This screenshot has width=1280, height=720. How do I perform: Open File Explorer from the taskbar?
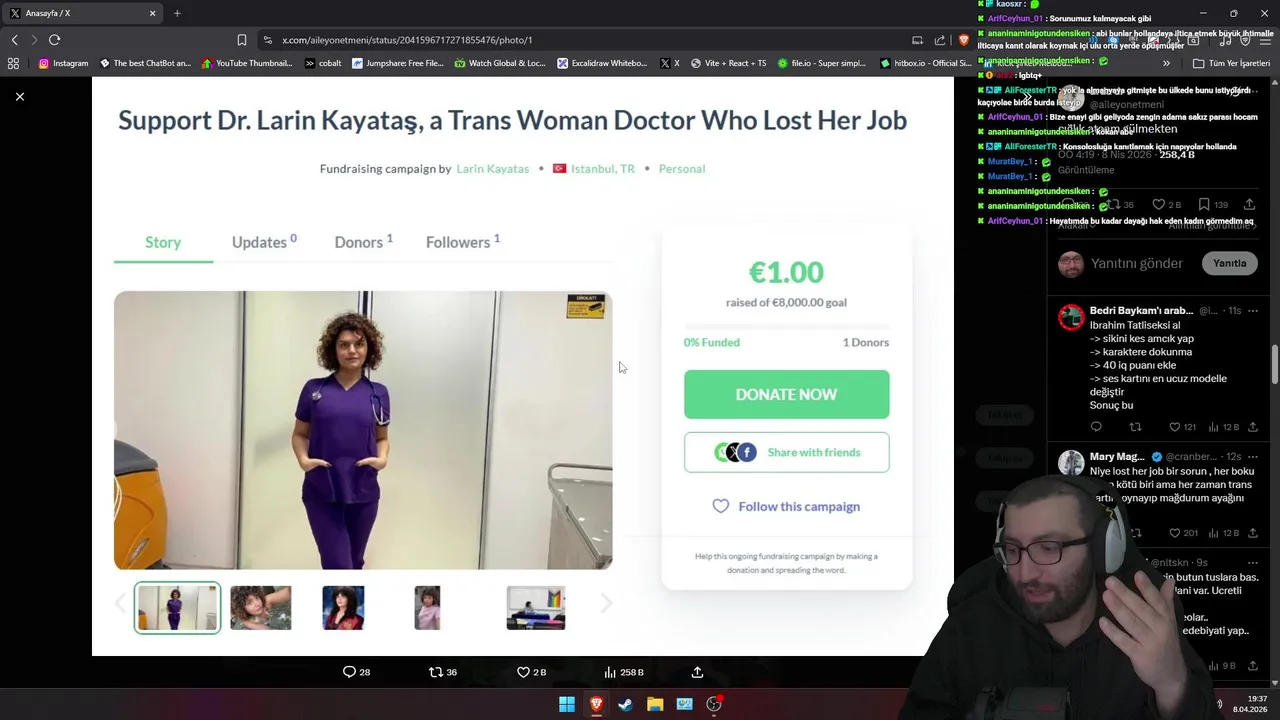tap(655, 704)
